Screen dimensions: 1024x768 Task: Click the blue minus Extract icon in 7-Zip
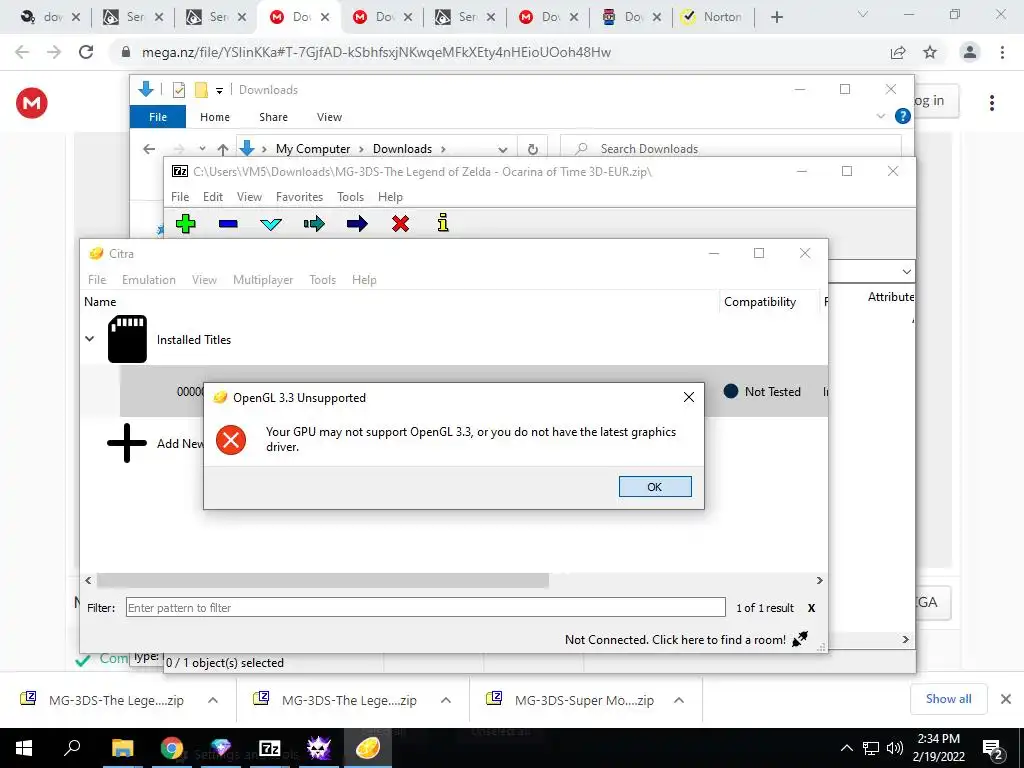(x=228, y=223)
